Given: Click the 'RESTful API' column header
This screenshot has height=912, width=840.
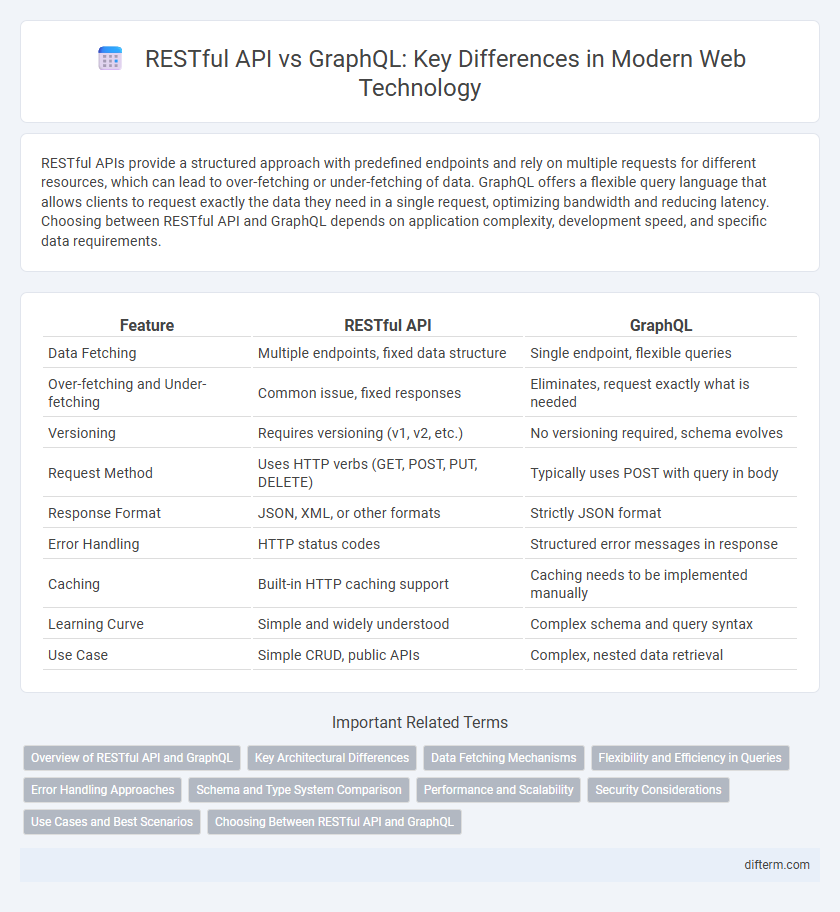Looking at the screenshot, I should pyautogui.click(x=388, y=325).
